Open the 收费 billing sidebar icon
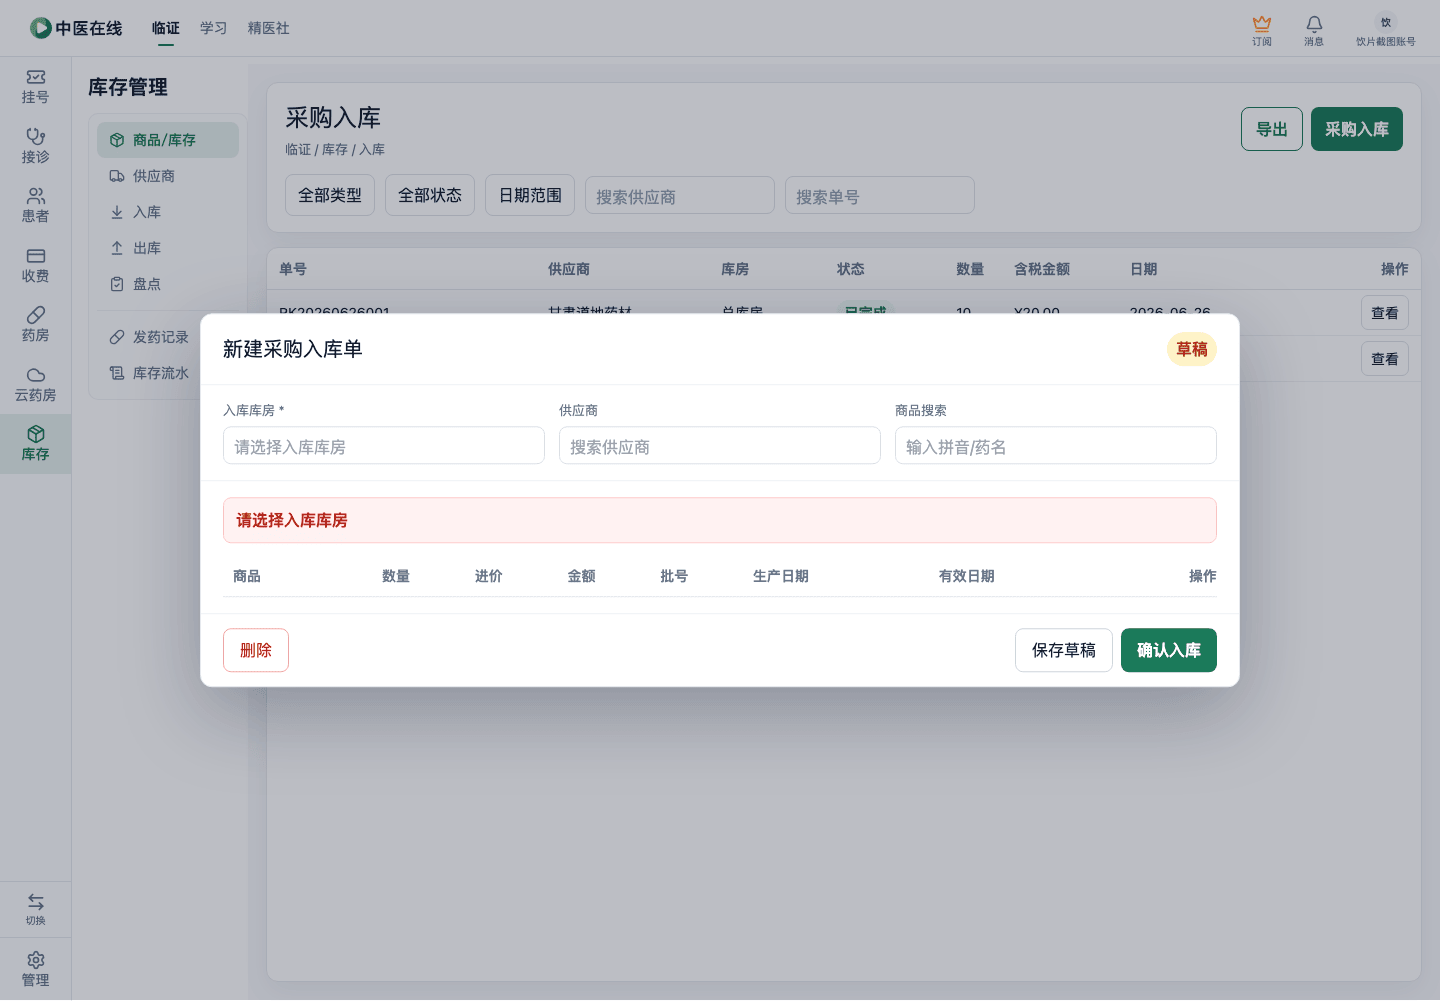This screenshot has height=1001, width=1440. 35,266
